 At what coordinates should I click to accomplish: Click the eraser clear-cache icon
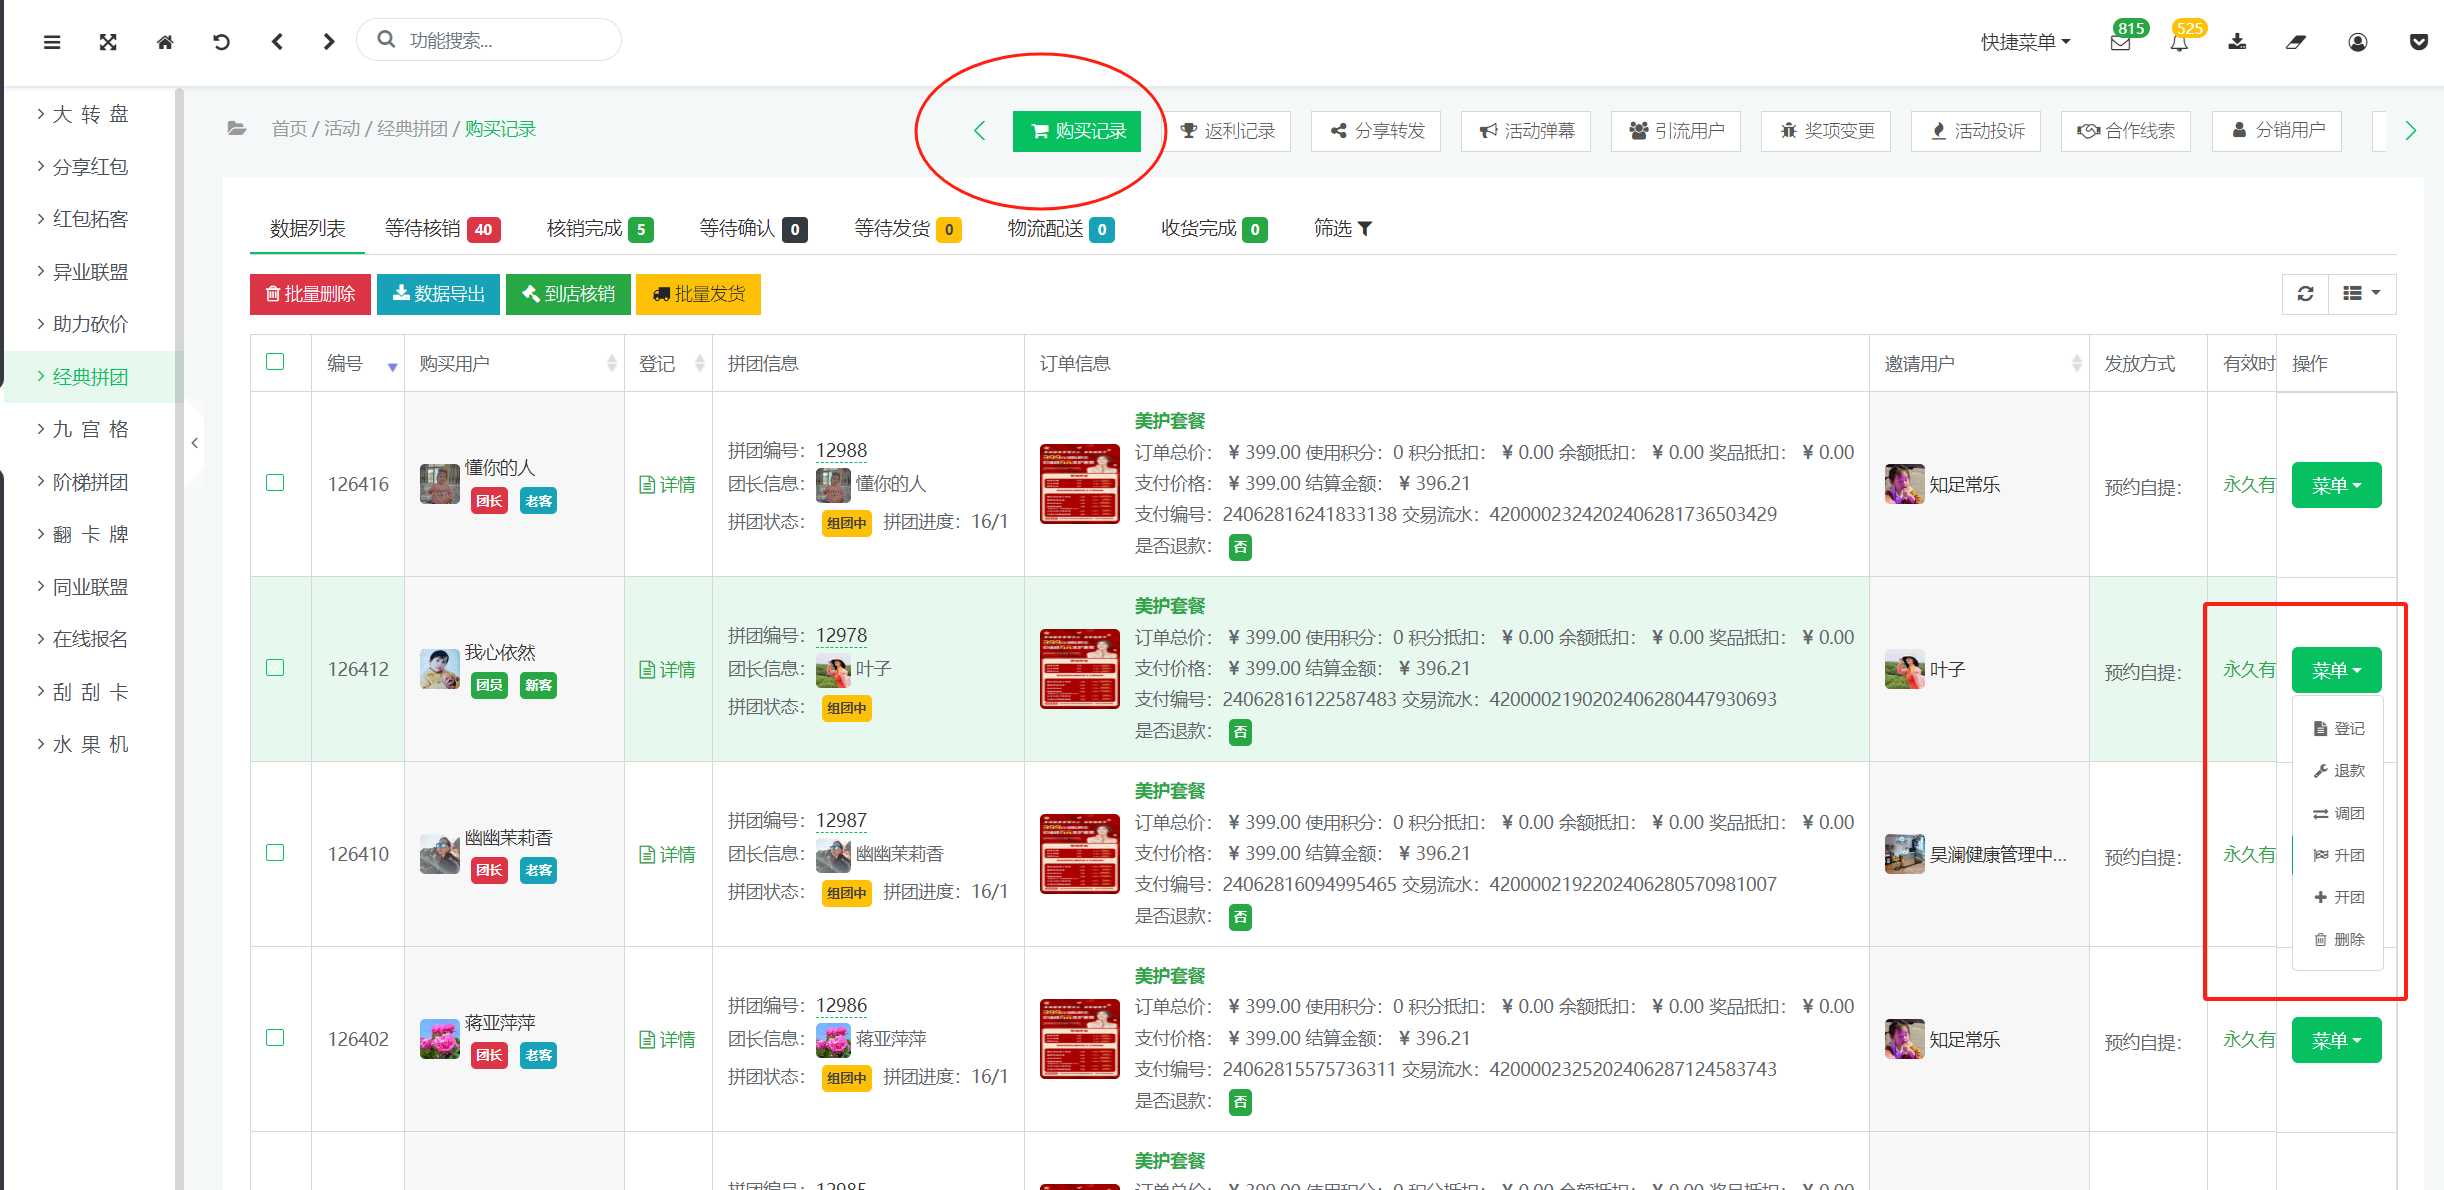click(2296, 42)
